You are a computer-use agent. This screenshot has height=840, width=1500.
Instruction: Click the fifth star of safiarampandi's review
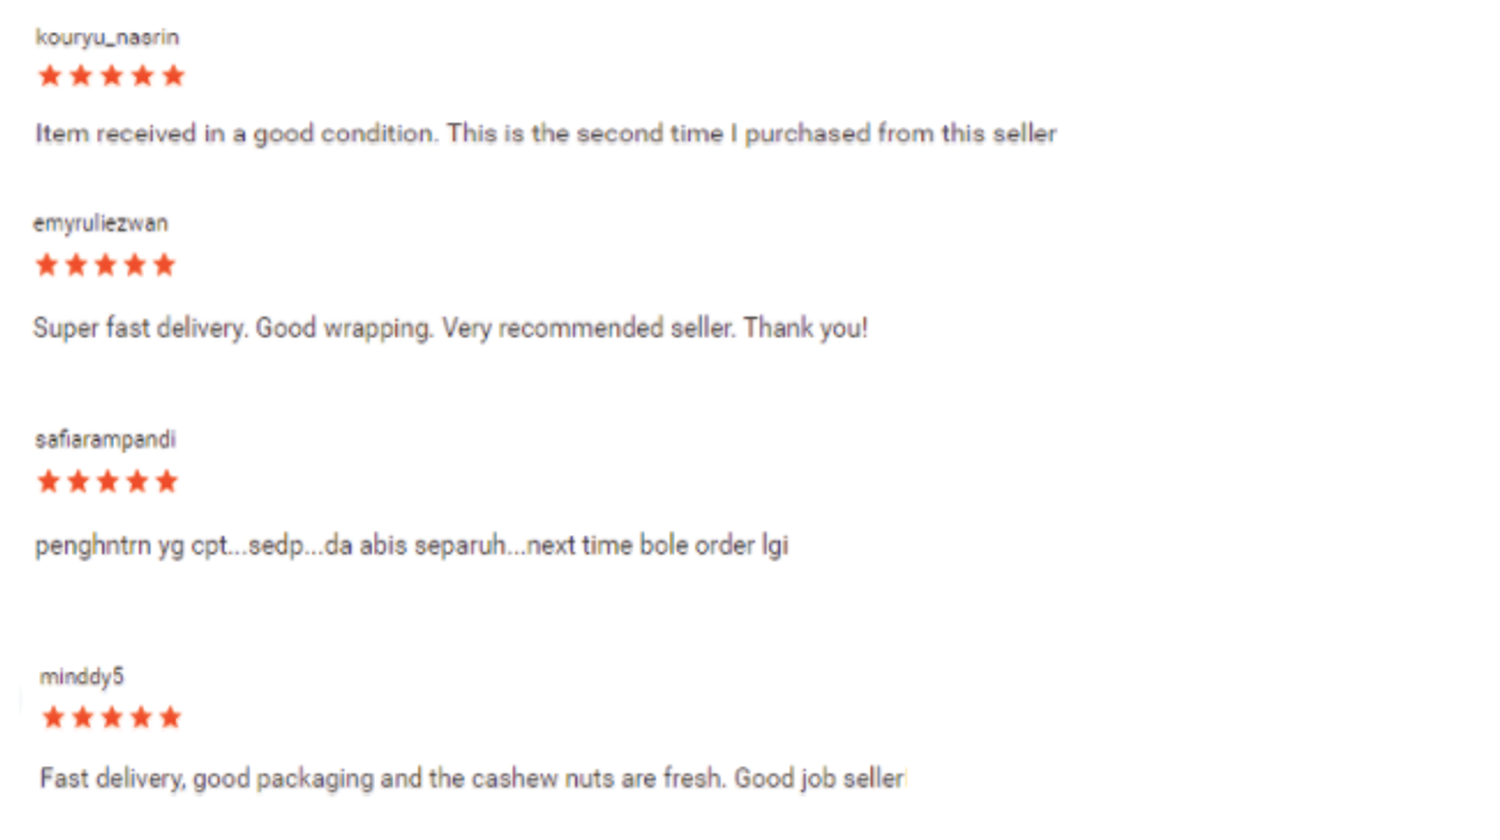(x=167, y=482)
